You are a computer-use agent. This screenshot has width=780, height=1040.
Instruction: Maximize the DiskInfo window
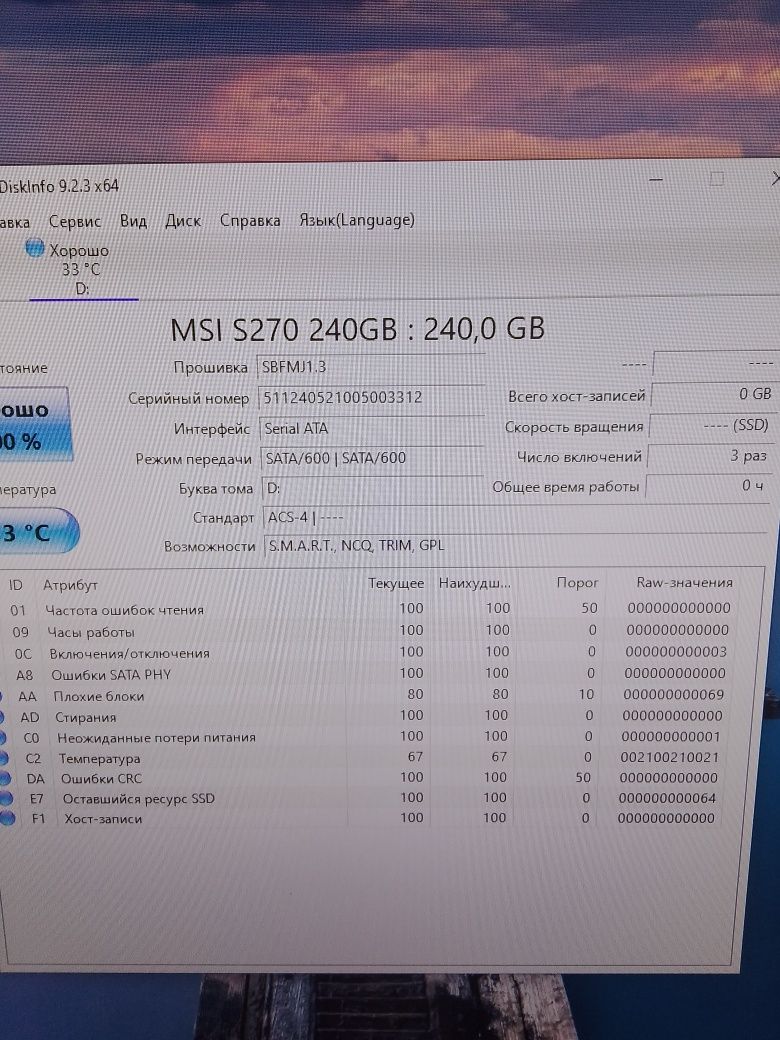coord(716,178)
